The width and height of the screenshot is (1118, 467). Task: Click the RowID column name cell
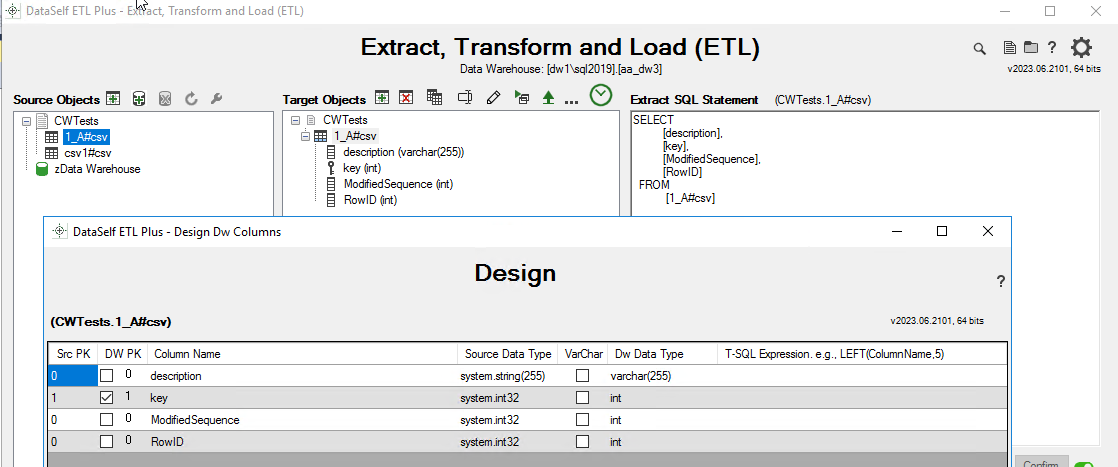coord(302,442)
